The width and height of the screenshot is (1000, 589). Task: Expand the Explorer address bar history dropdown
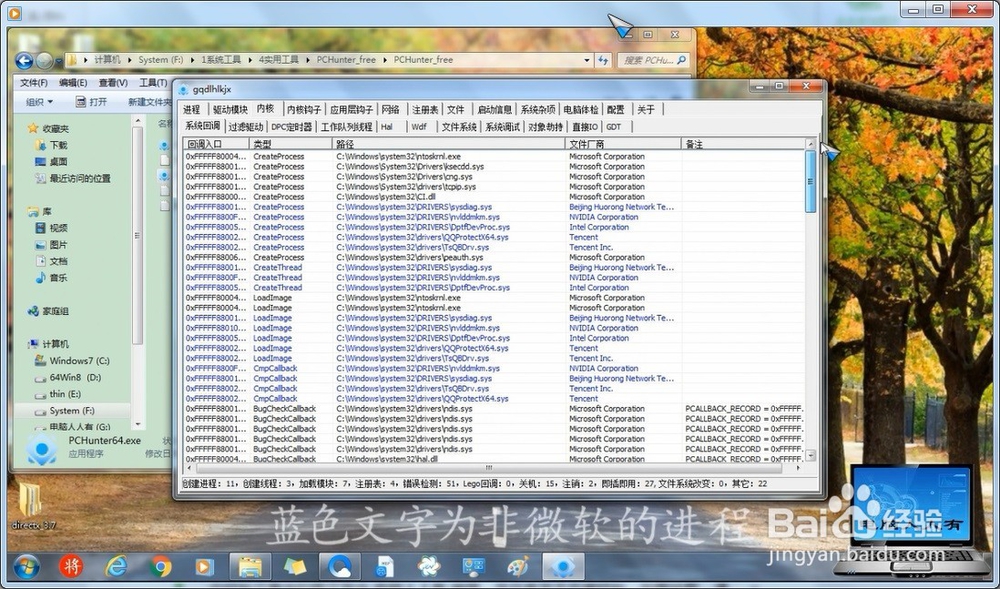point(587,60)
